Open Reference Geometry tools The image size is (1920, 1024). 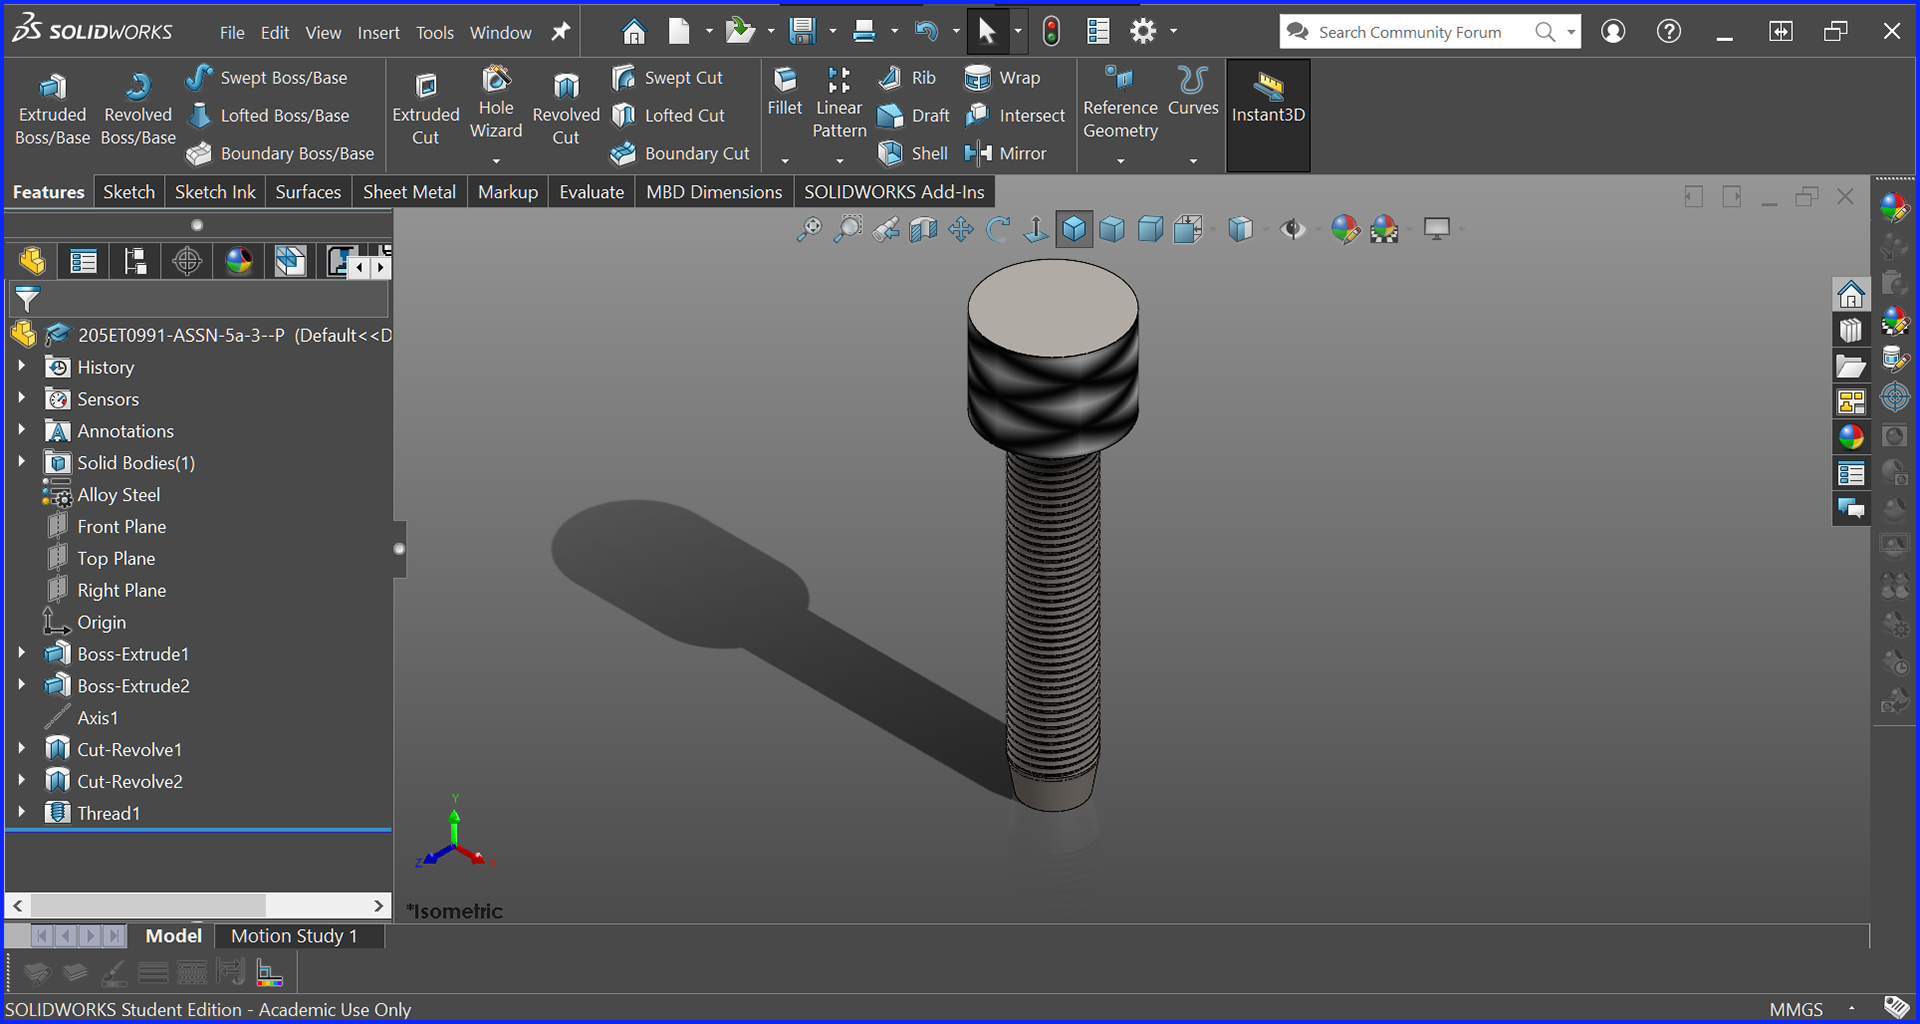coord(1120,103)
